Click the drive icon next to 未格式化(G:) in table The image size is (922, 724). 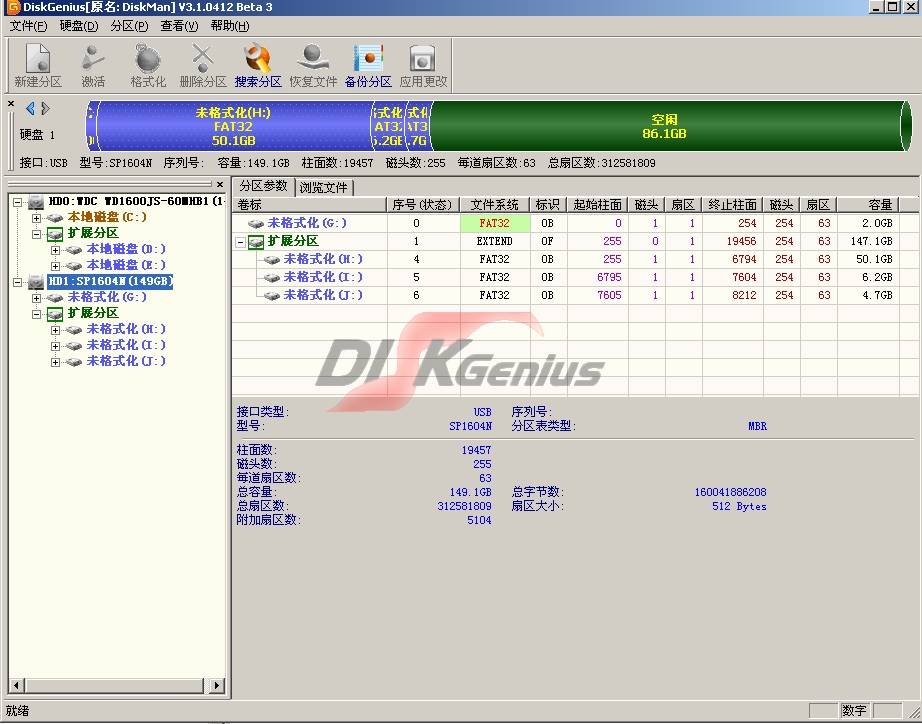point(255,223)
